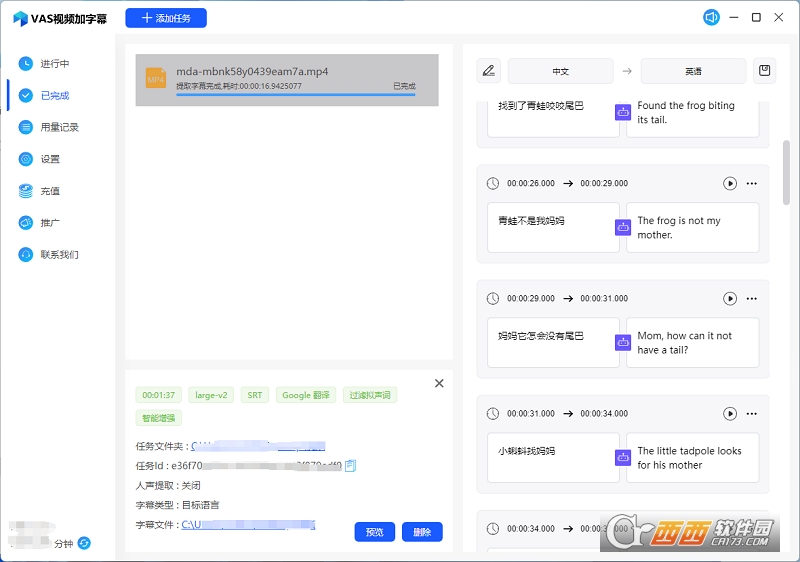
Task: Click the 过滤拟声词 tag
Action: [x=370, y=395]
